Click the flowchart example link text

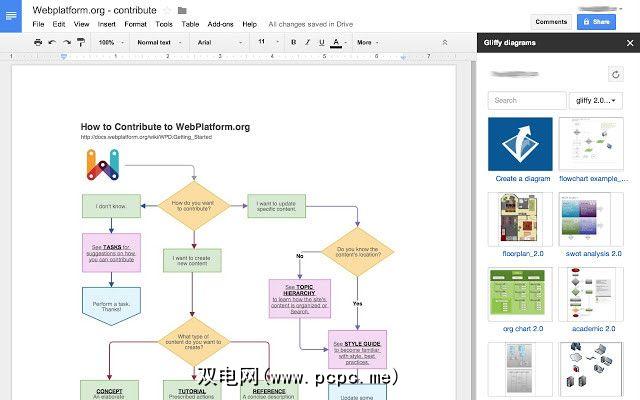click(593, 178)
